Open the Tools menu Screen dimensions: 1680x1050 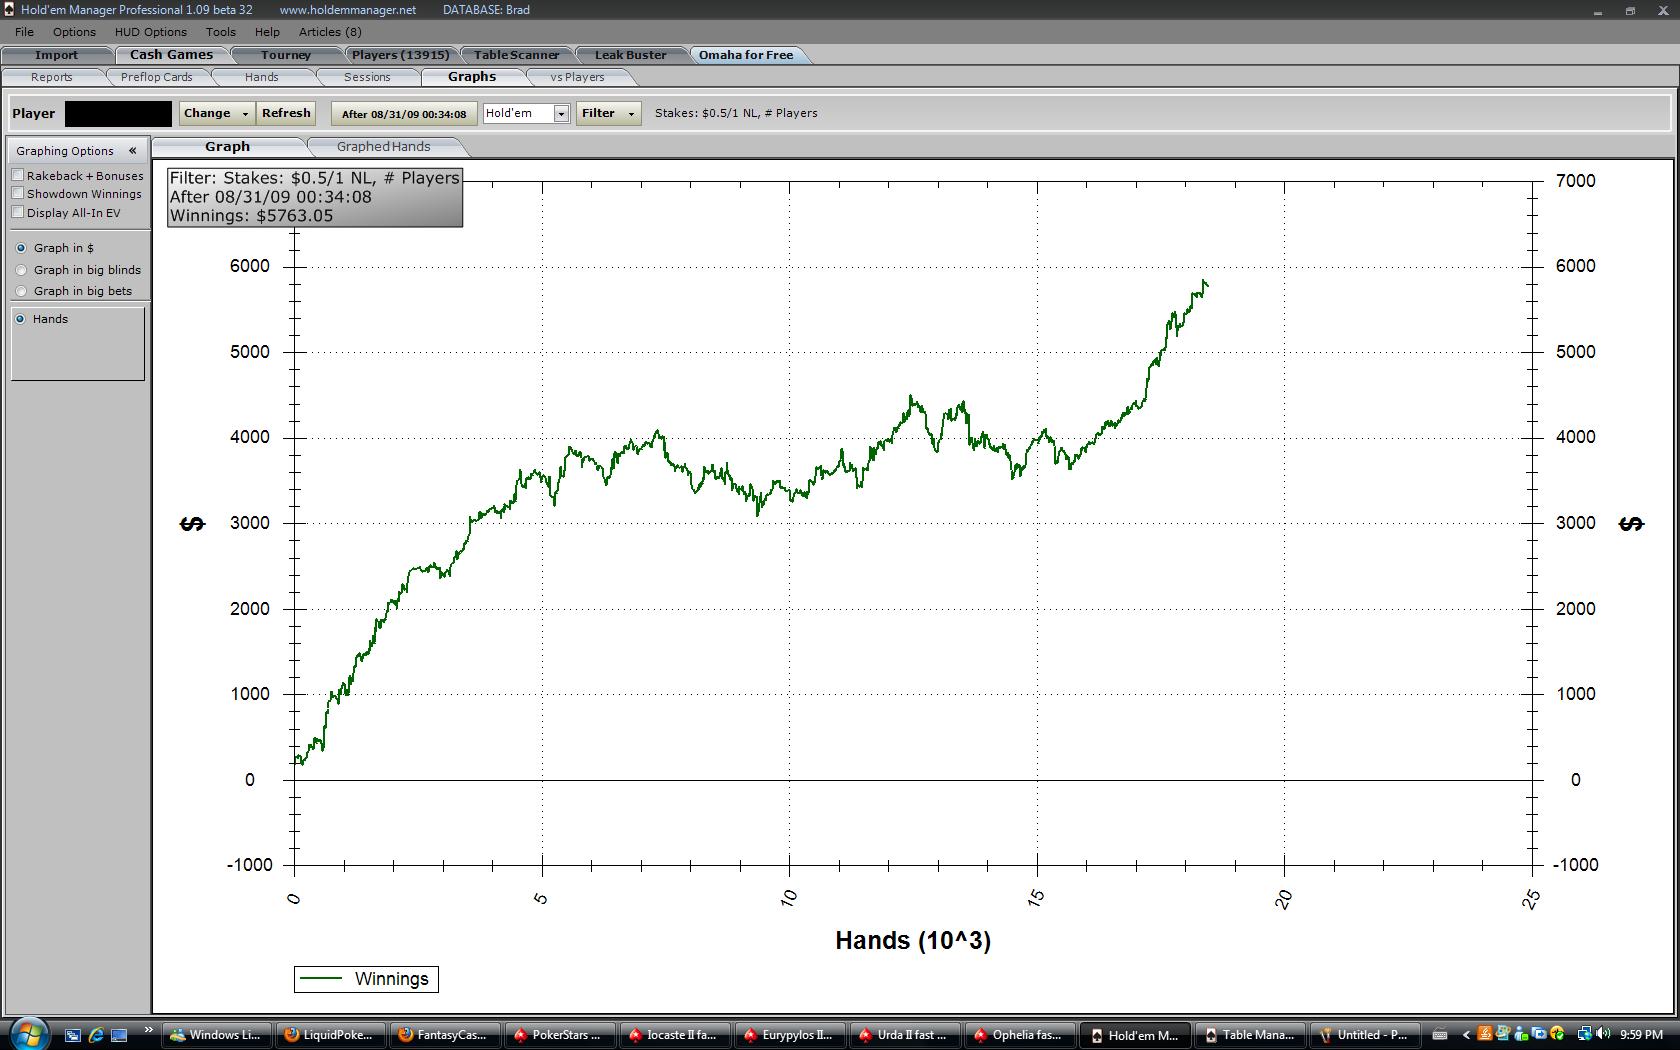[x=221, y=32]
